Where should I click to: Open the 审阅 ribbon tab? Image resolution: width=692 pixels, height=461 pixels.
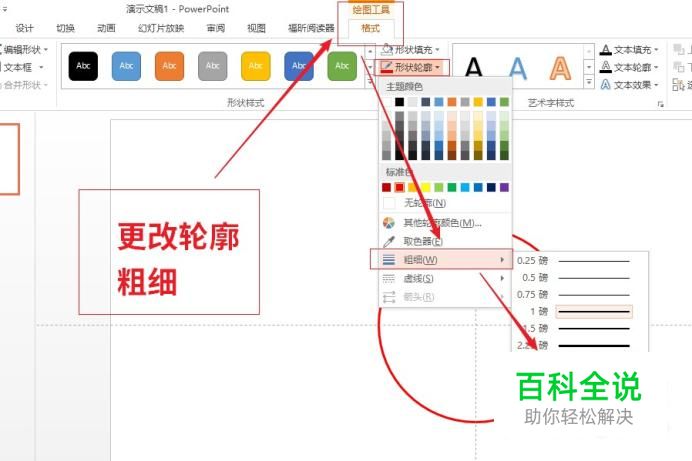216,28
